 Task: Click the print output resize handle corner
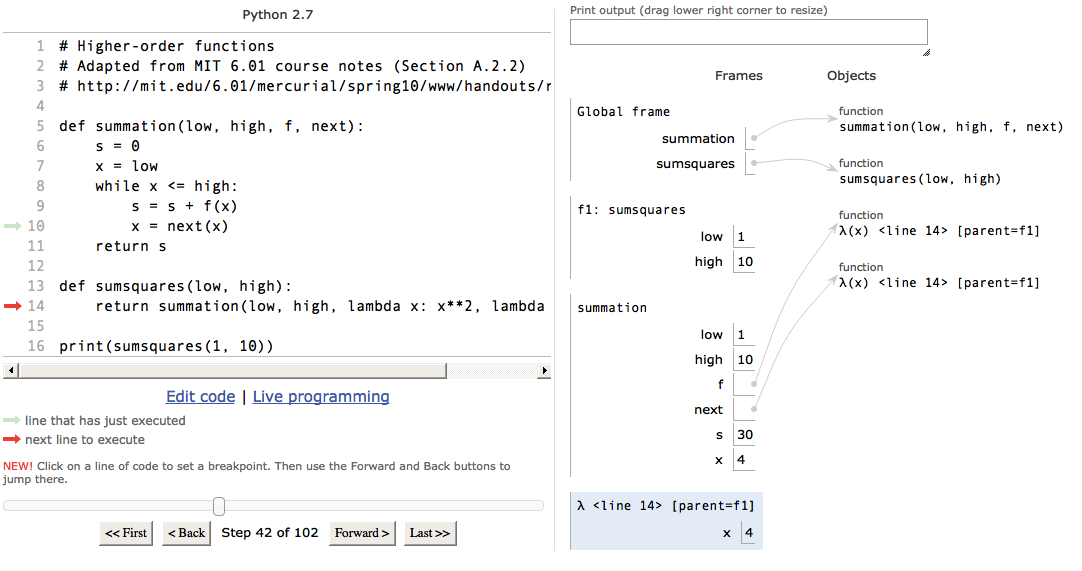tap(926, 52)
